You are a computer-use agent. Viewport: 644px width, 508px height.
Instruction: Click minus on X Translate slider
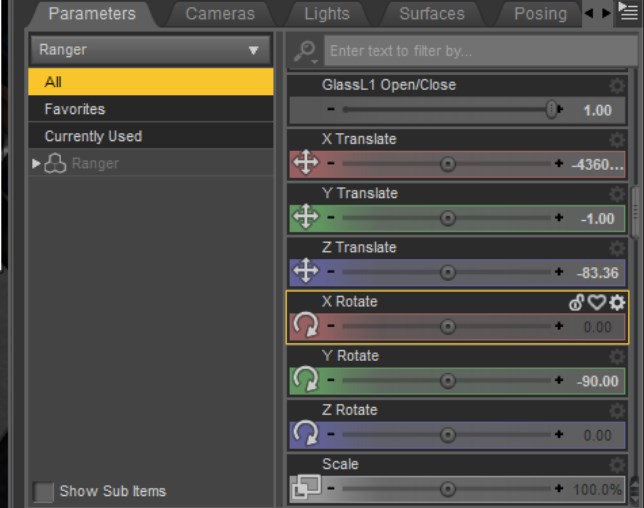pyautogui.click(x=331, y=163)
